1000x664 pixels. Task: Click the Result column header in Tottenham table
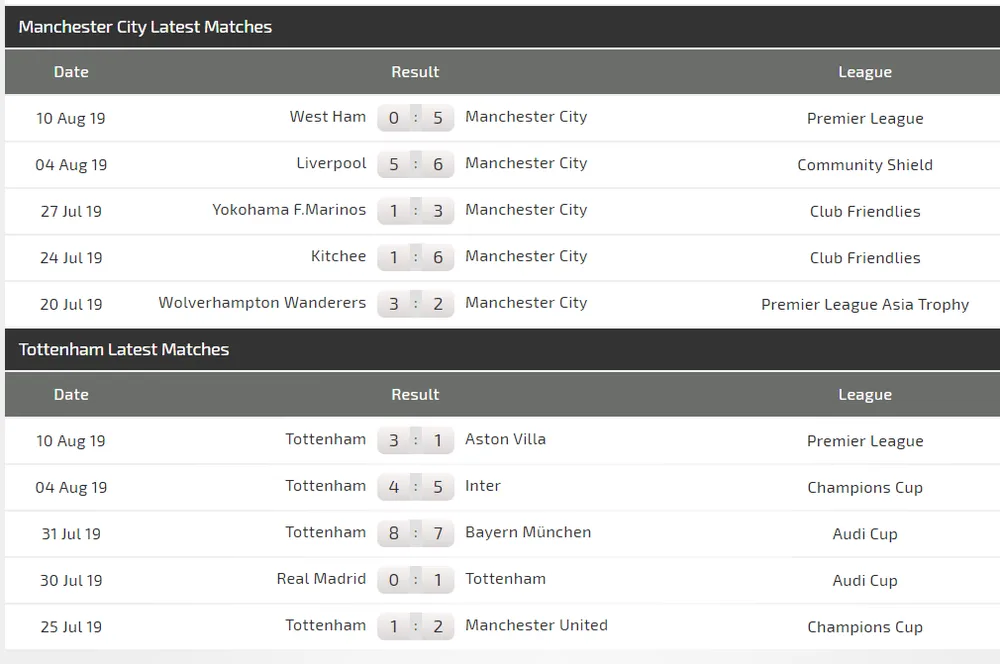coord(415,394)
